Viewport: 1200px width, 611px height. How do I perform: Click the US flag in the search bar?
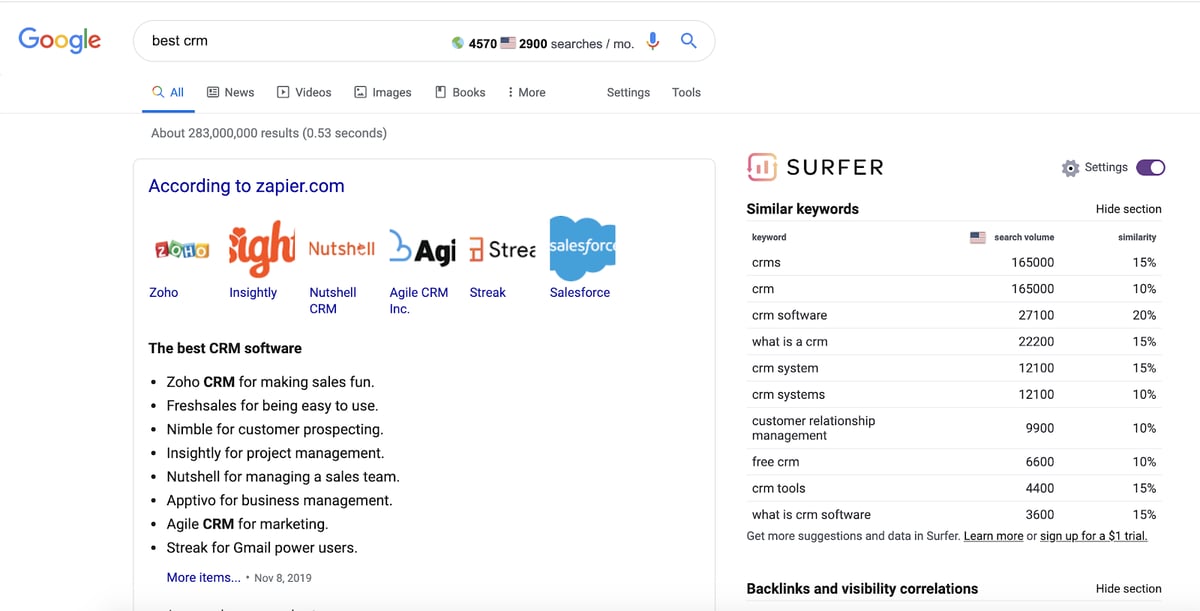tap(508, 40)
